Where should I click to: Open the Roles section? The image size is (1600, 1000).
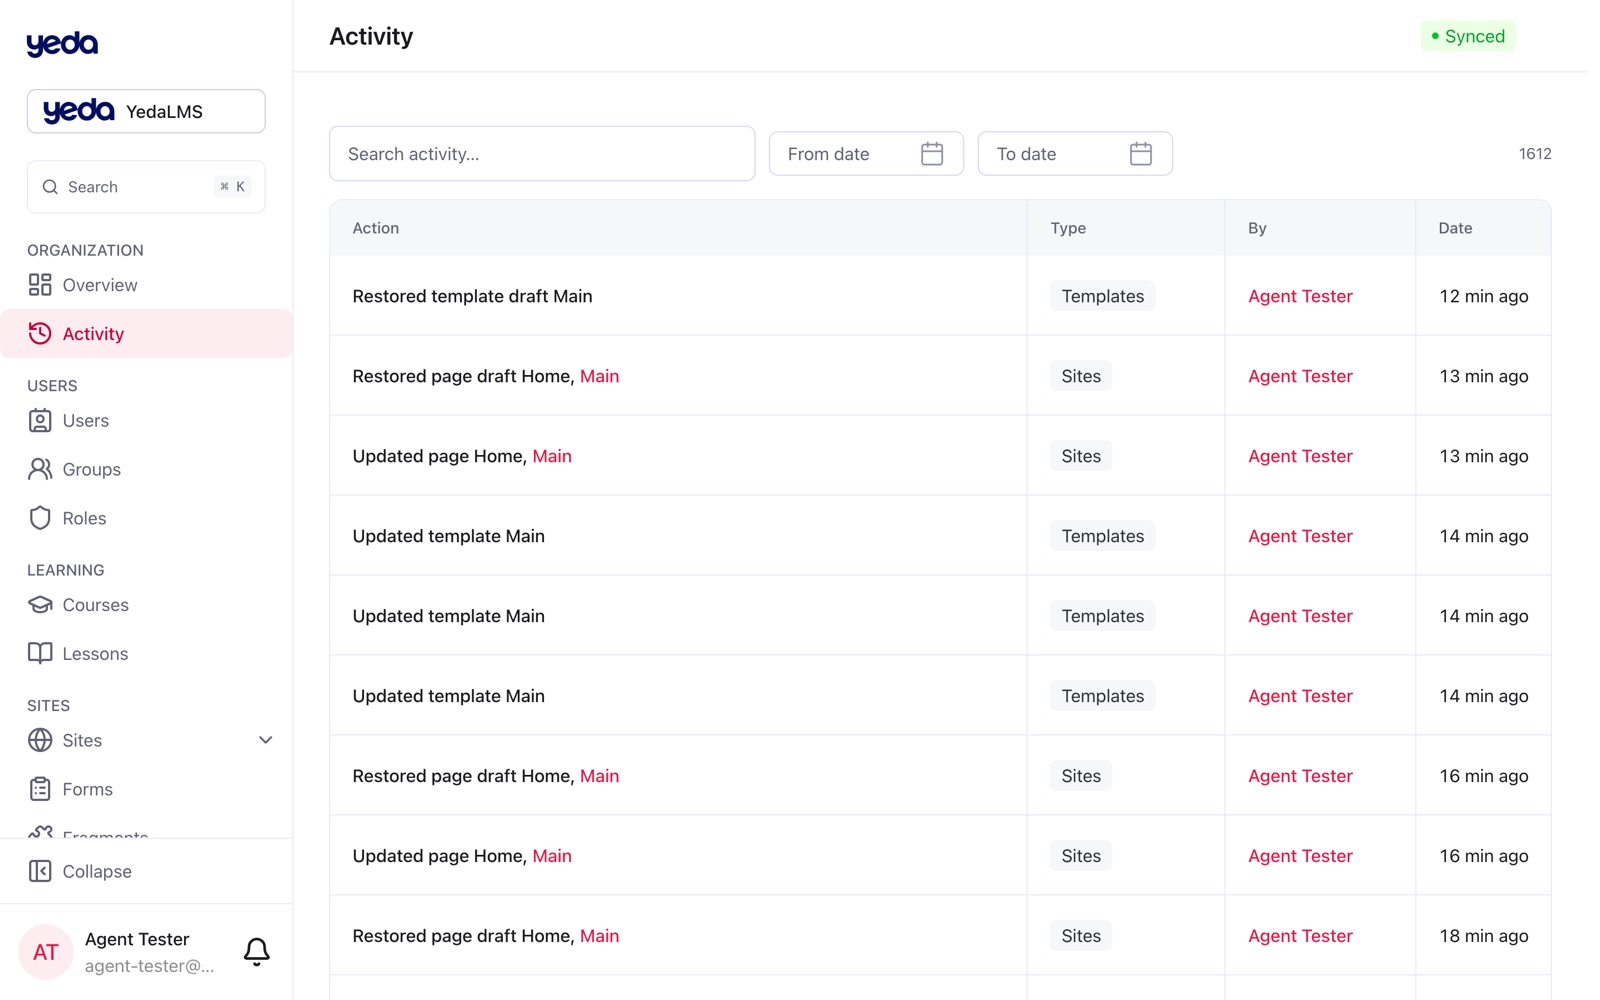pyautogui.click(x=84, y=518)
